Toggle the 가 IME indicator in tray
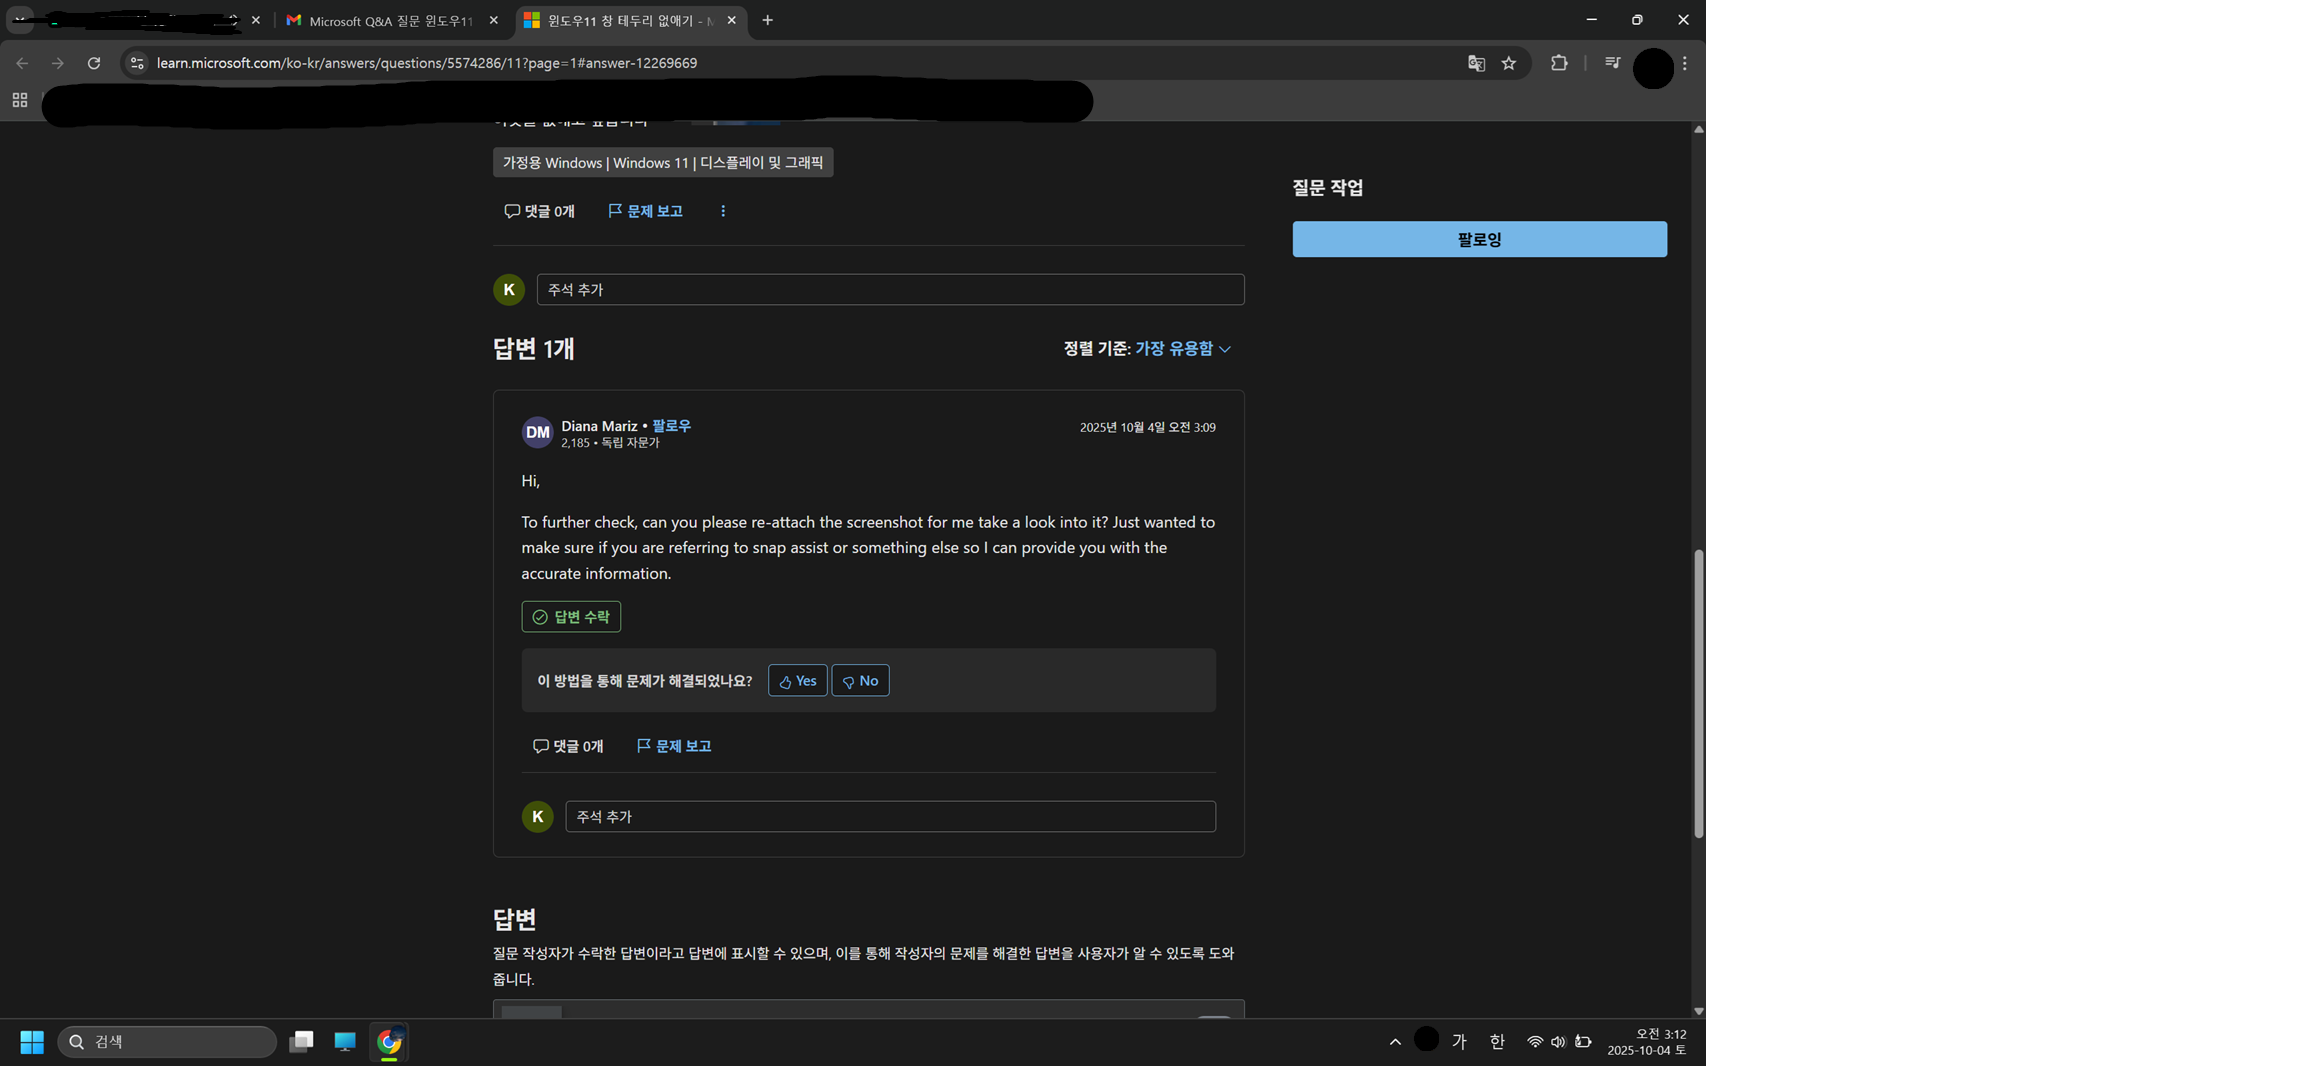Screen dimensions: 2312x1066 [x=1459, y=1042]
